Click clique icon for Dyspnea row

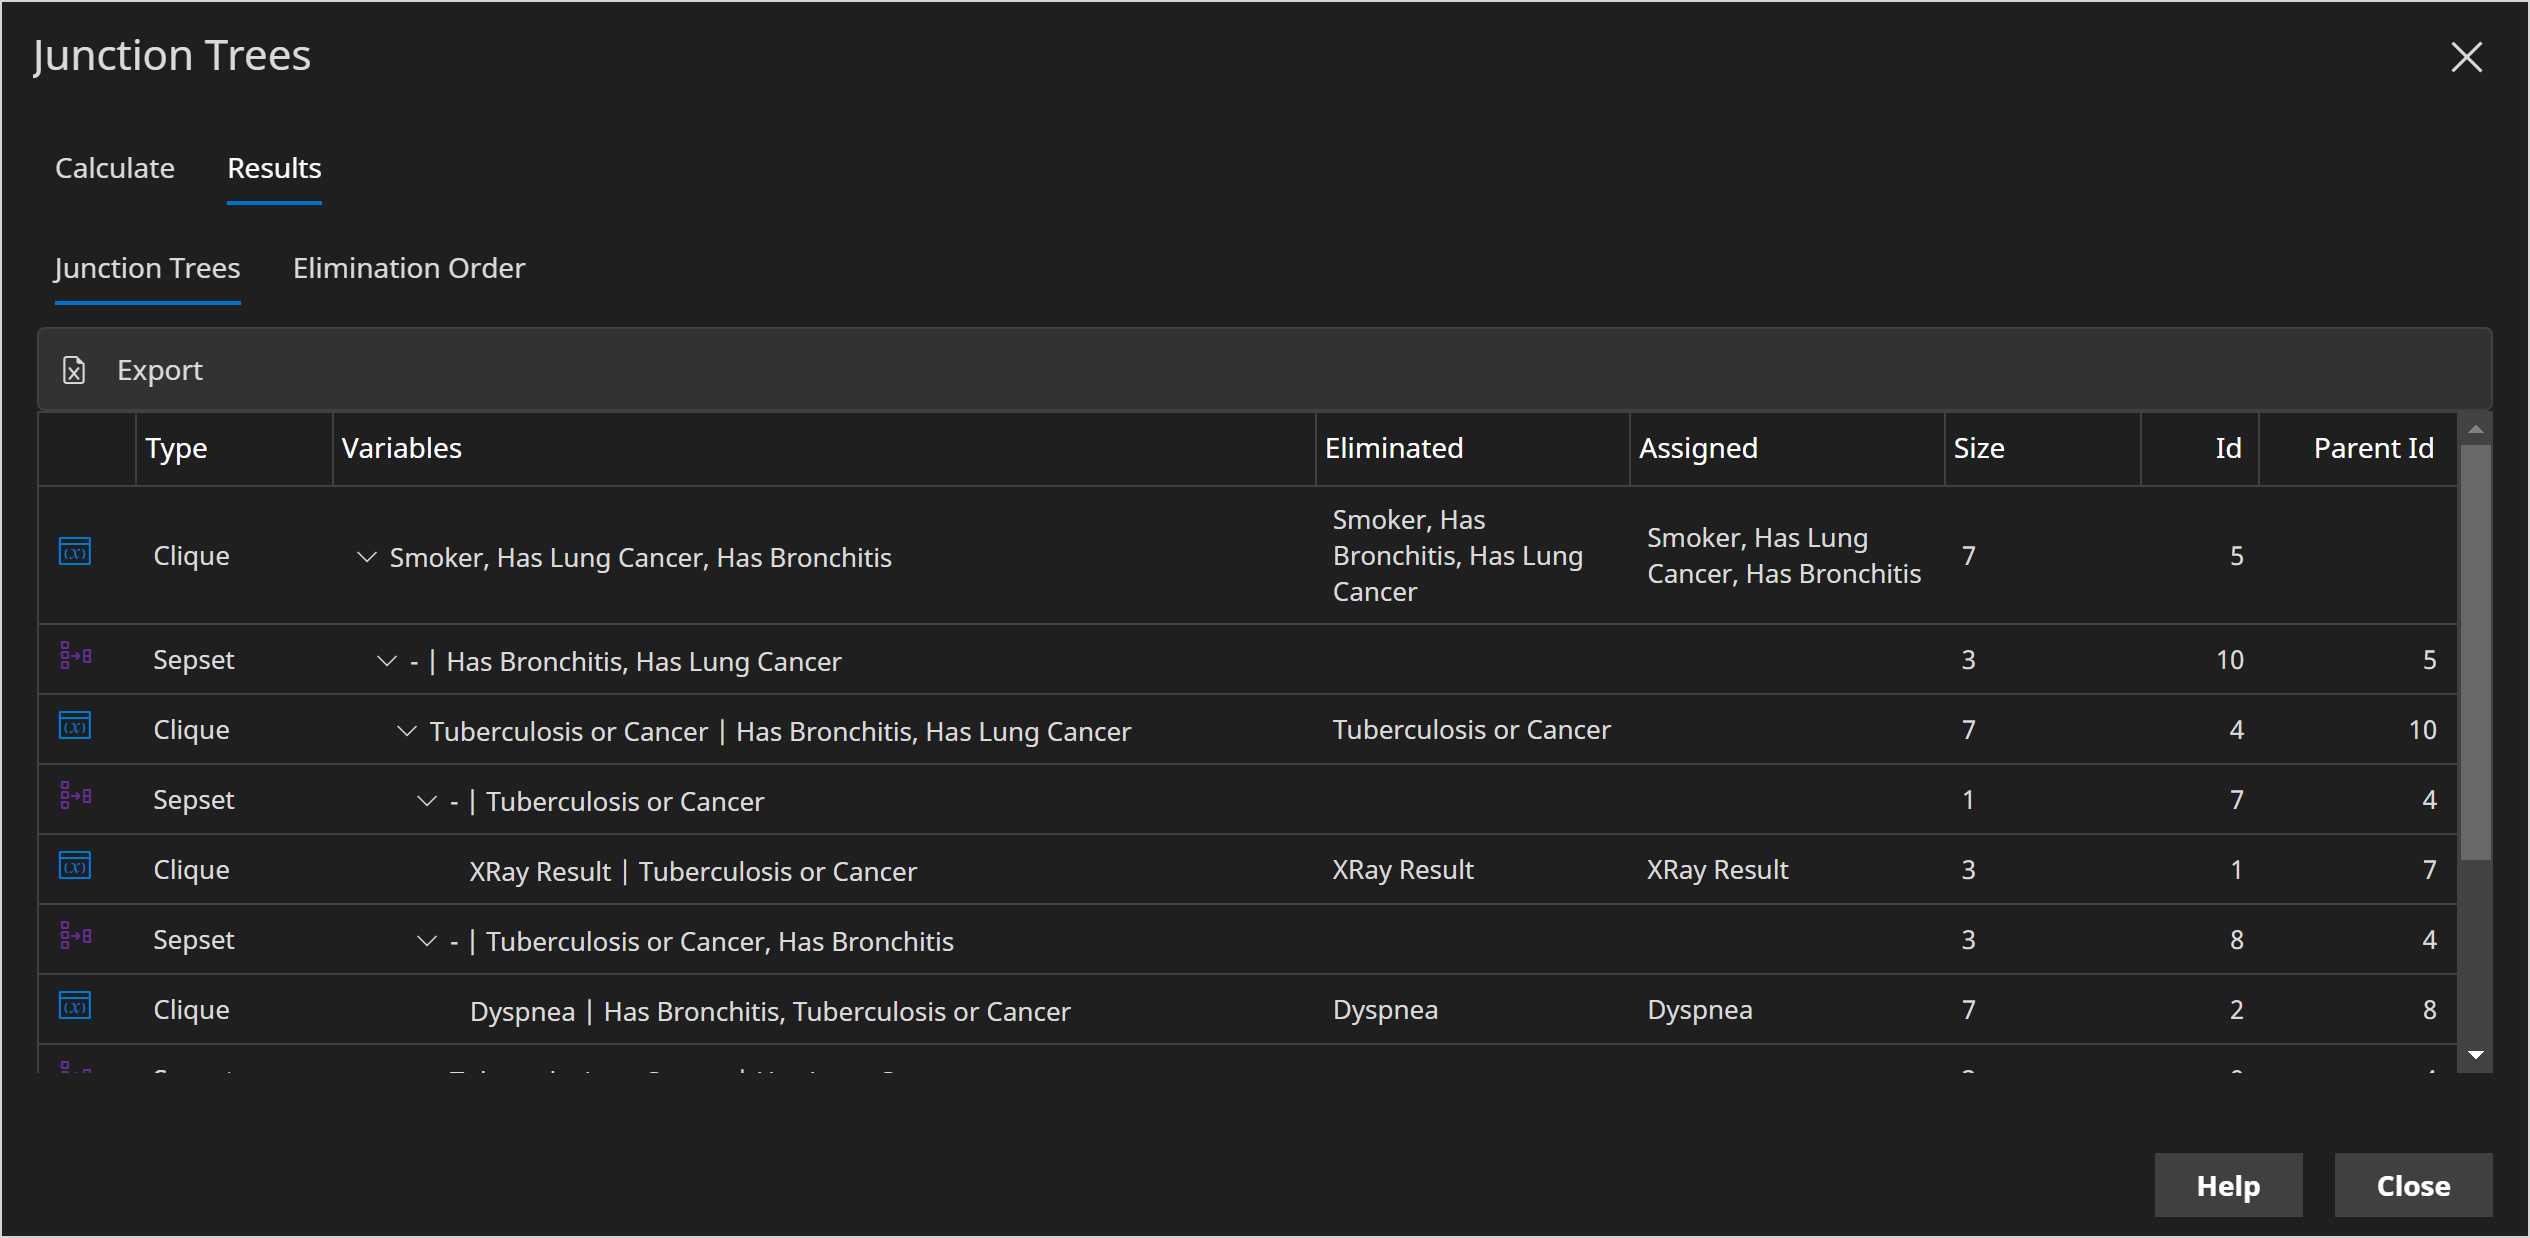(75, 1006)
